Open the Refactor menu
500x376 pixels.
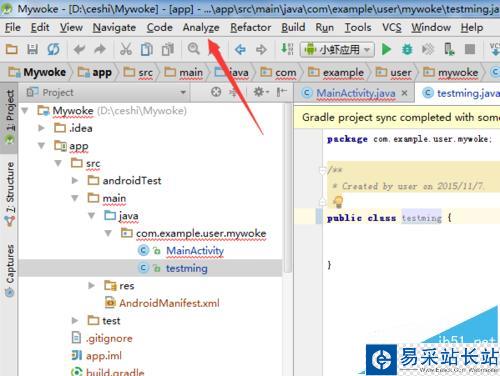(251, 27)
